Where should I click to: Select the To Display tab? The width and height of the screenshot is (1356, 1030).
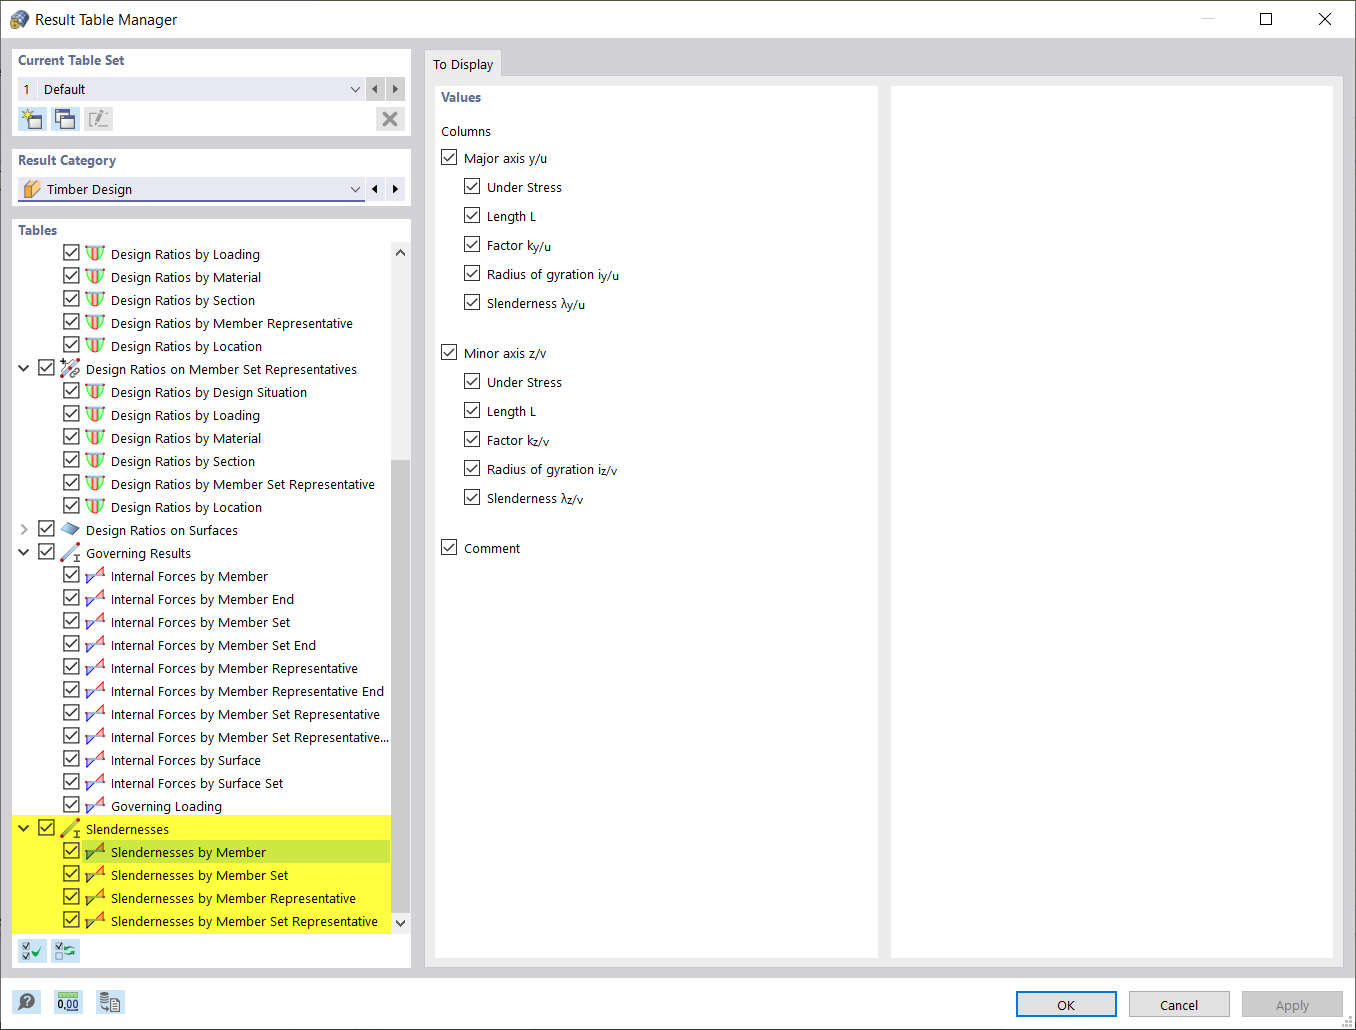(463, 64)
